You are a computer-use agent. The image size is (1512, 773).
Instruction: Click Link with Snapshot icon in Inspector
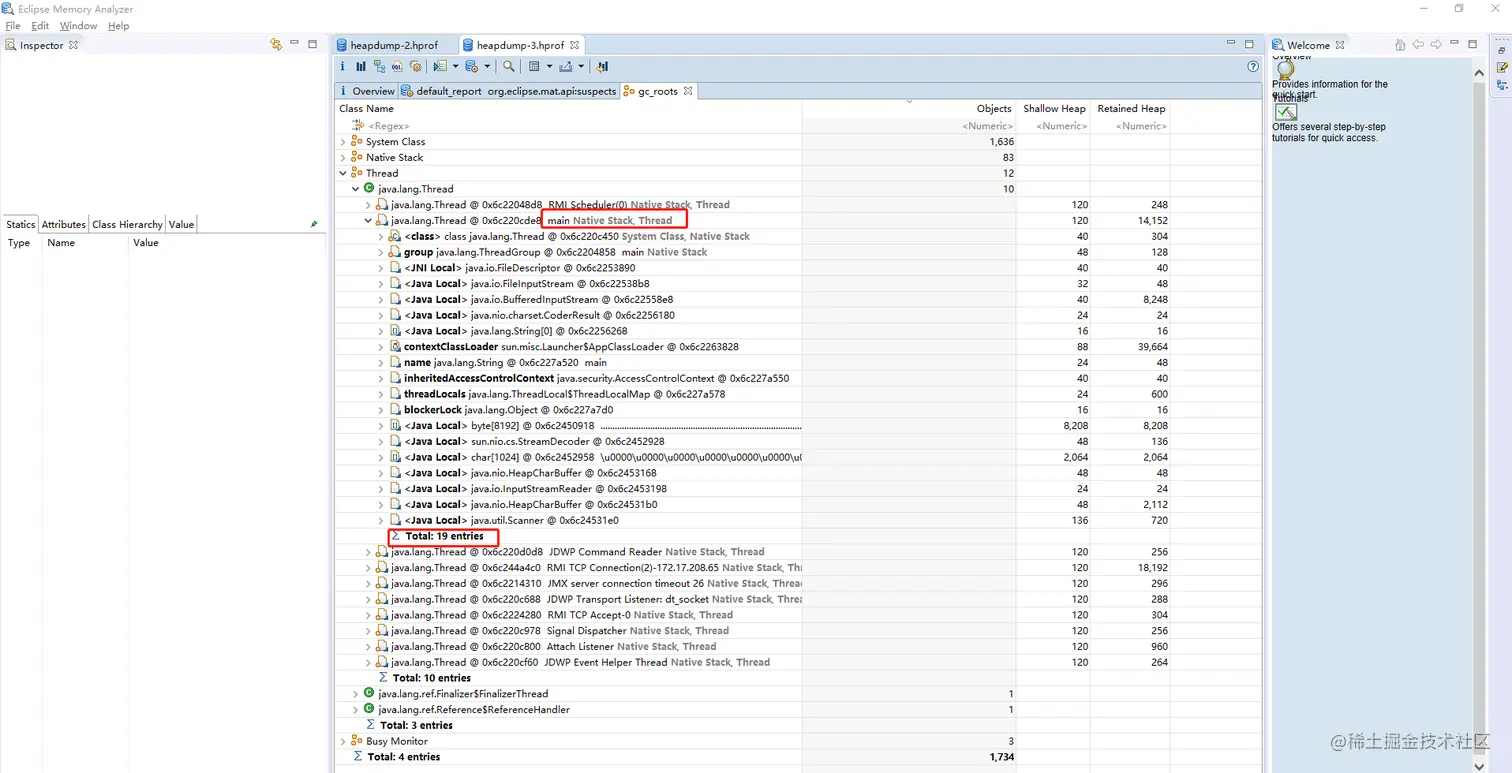click(x=276, y=44)
